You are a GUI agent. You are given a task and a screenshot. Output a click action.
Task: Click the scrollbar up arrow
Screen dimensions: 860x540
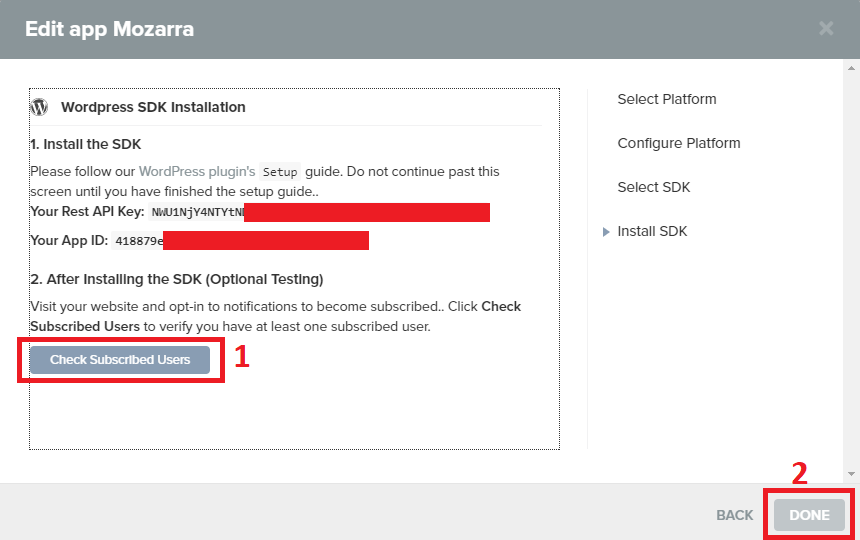pyautogui.click(x=851, y=69)
